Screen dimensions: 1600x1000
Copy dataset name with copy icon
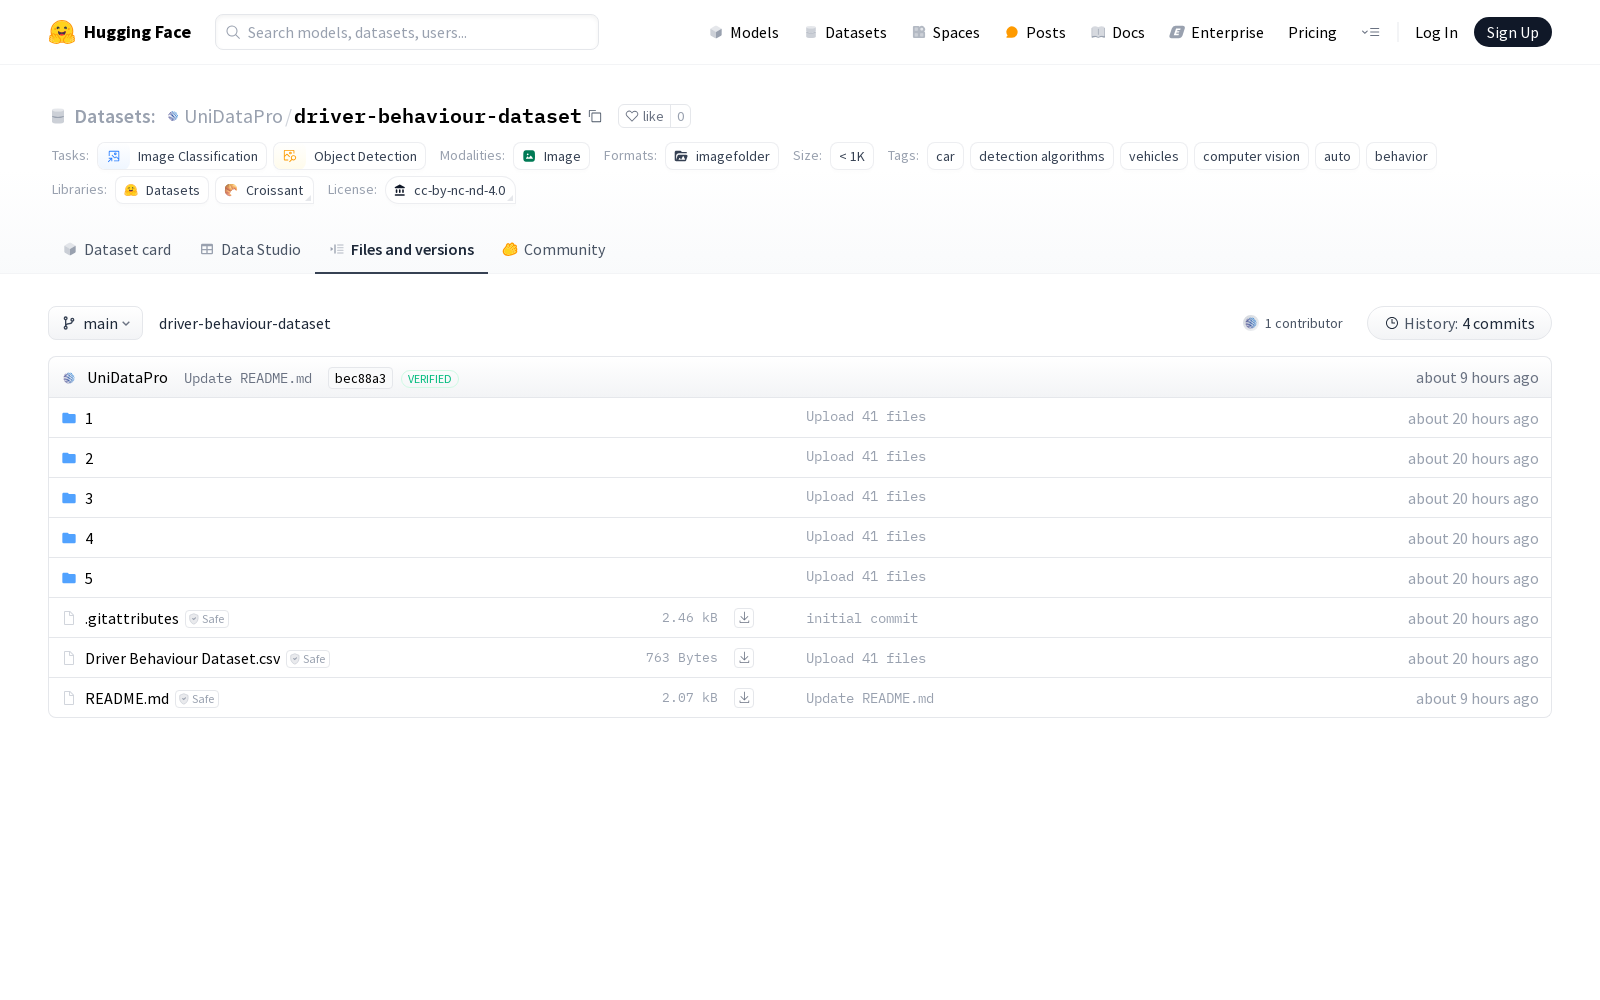595,117
